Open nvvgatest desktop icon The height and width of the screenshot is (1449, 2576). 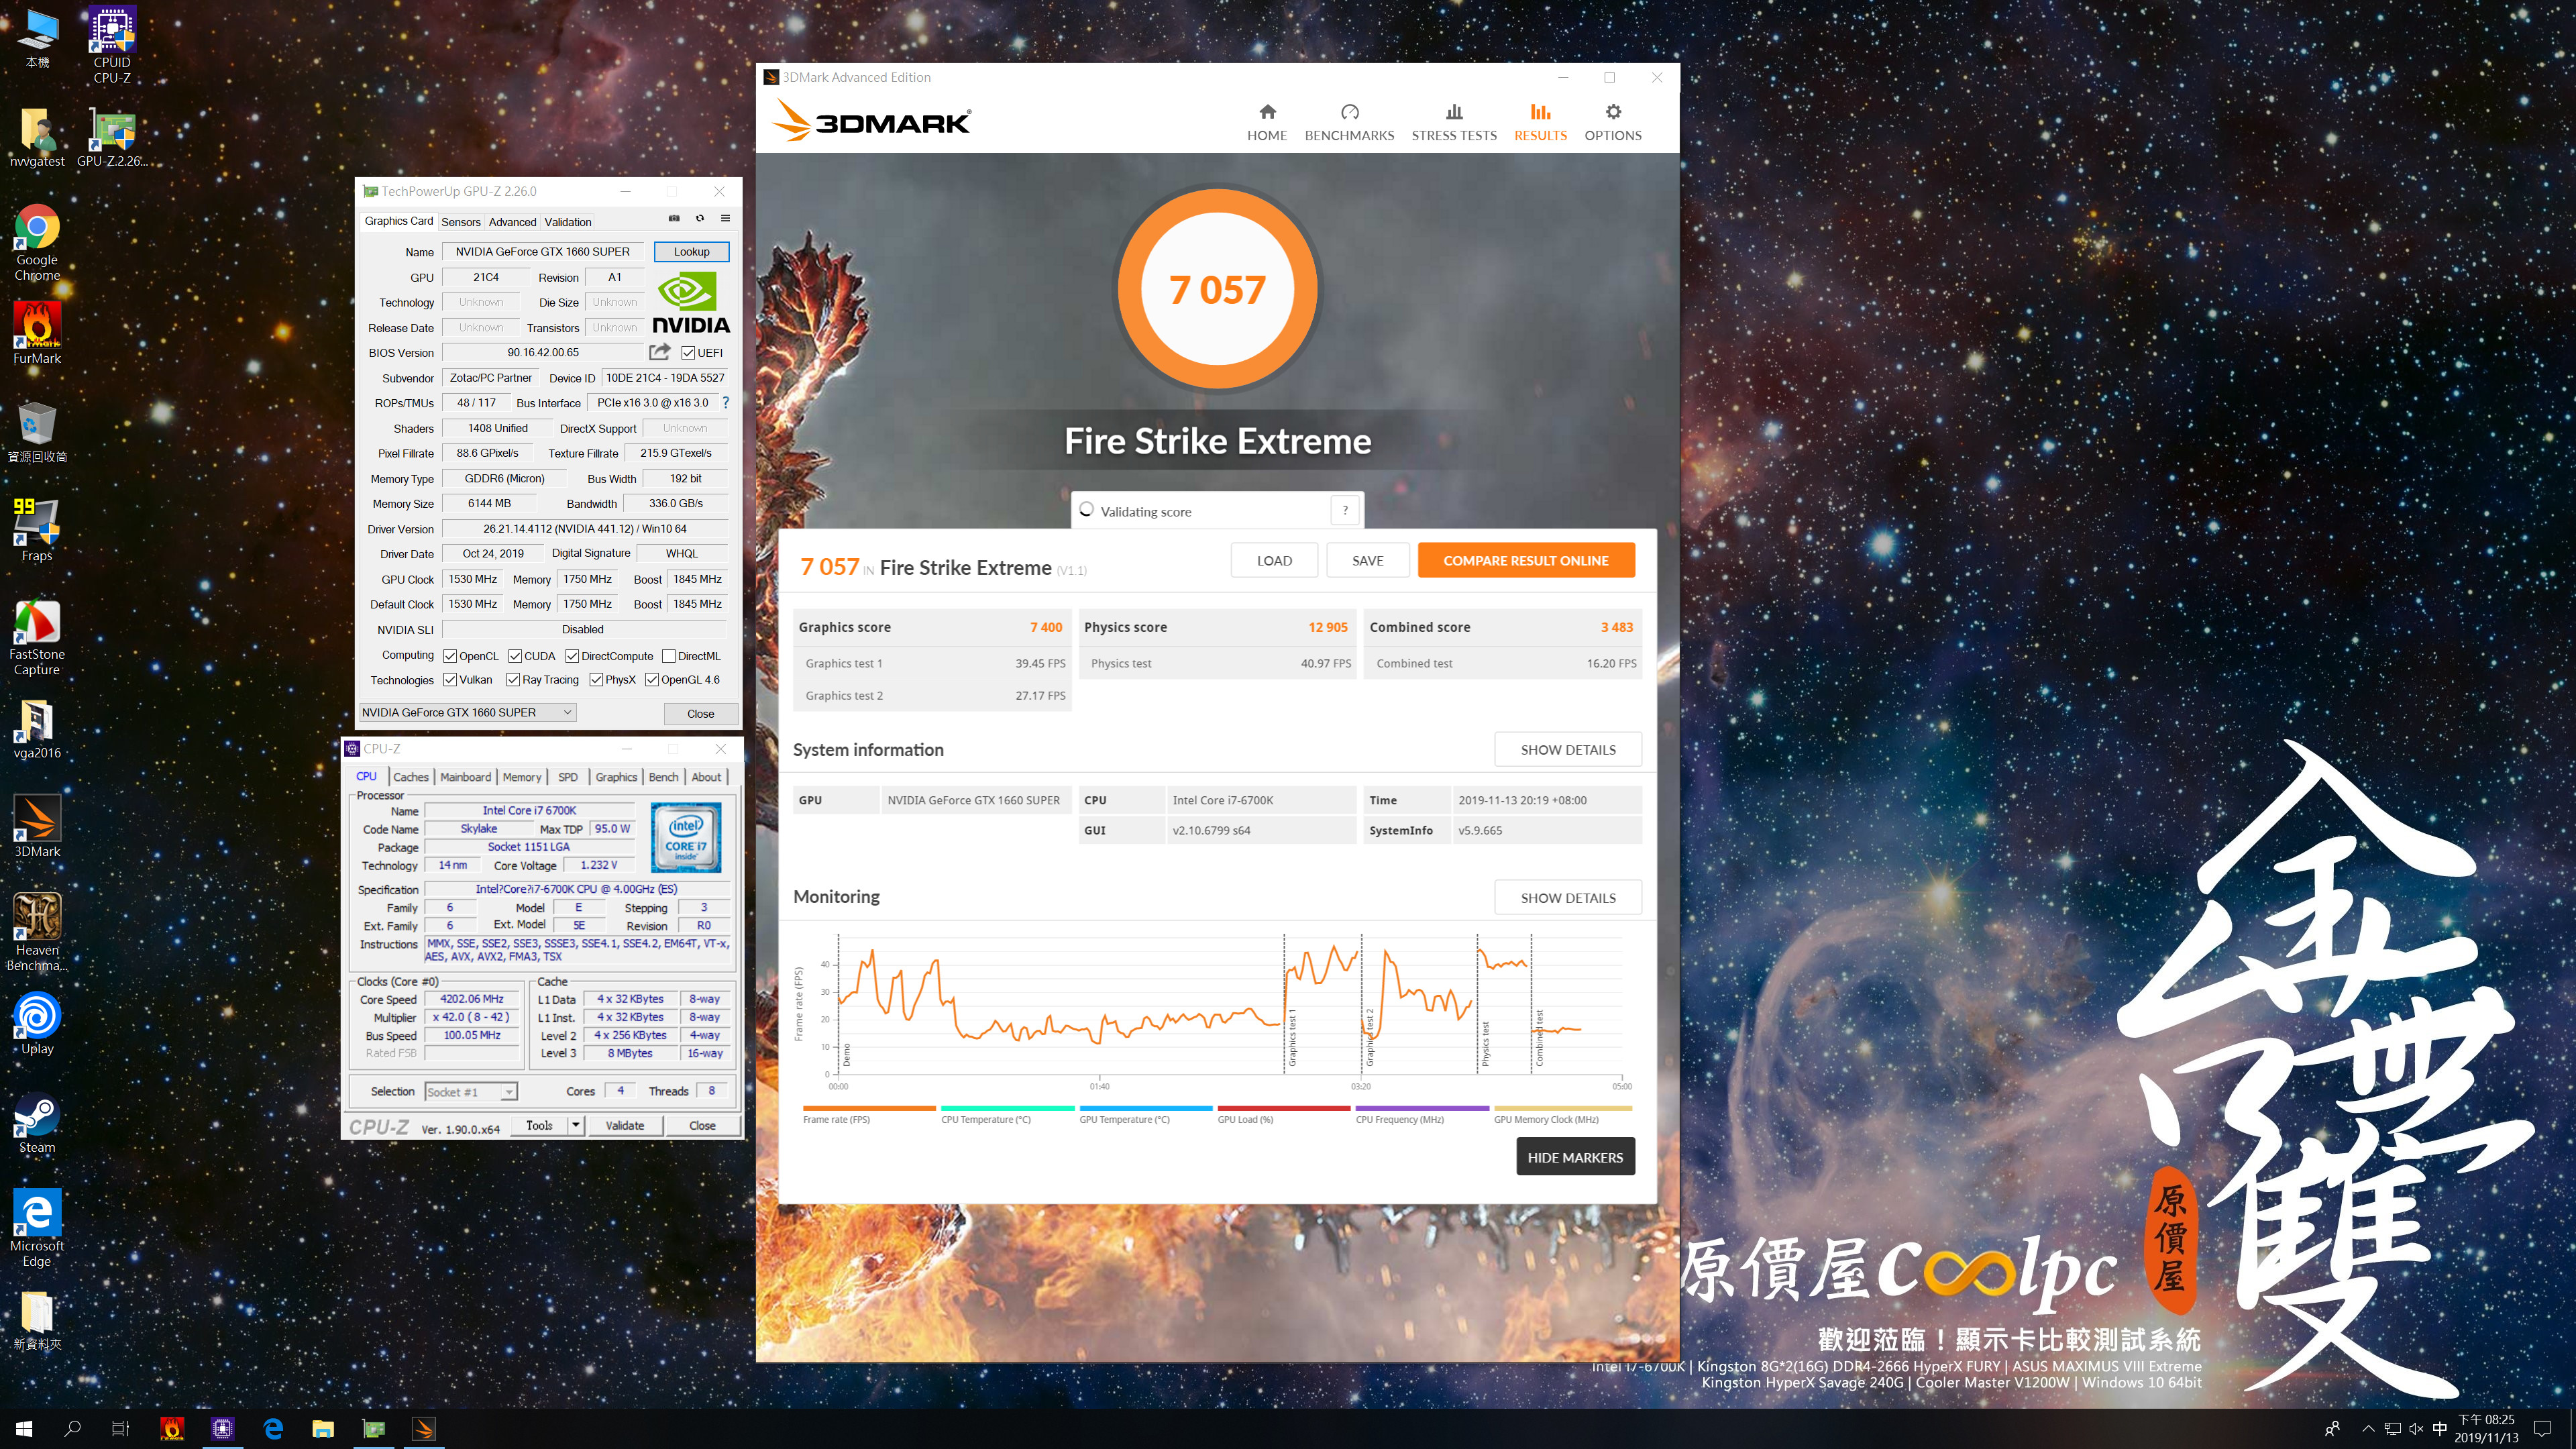tap(37, 137)
